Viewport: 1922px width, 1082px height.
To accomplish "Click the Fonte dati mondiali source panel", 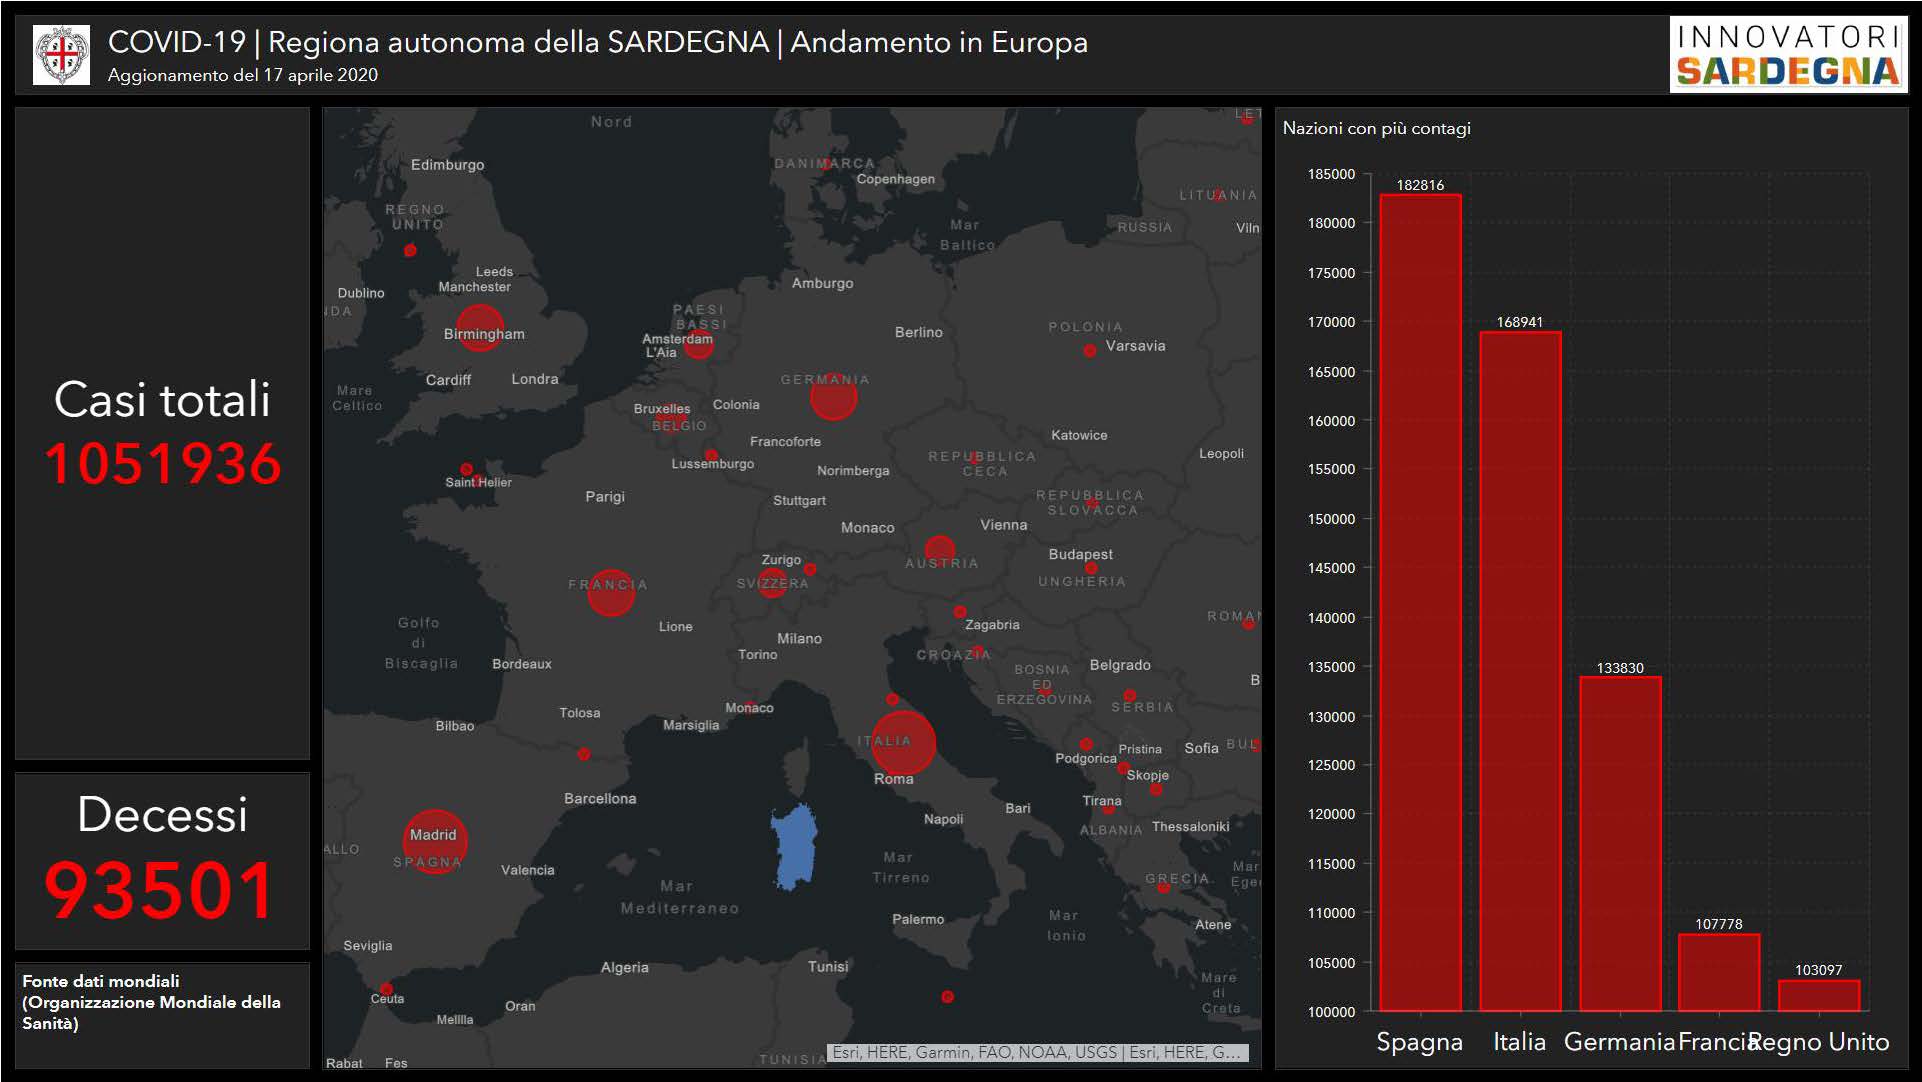I will pos(151,1002).
